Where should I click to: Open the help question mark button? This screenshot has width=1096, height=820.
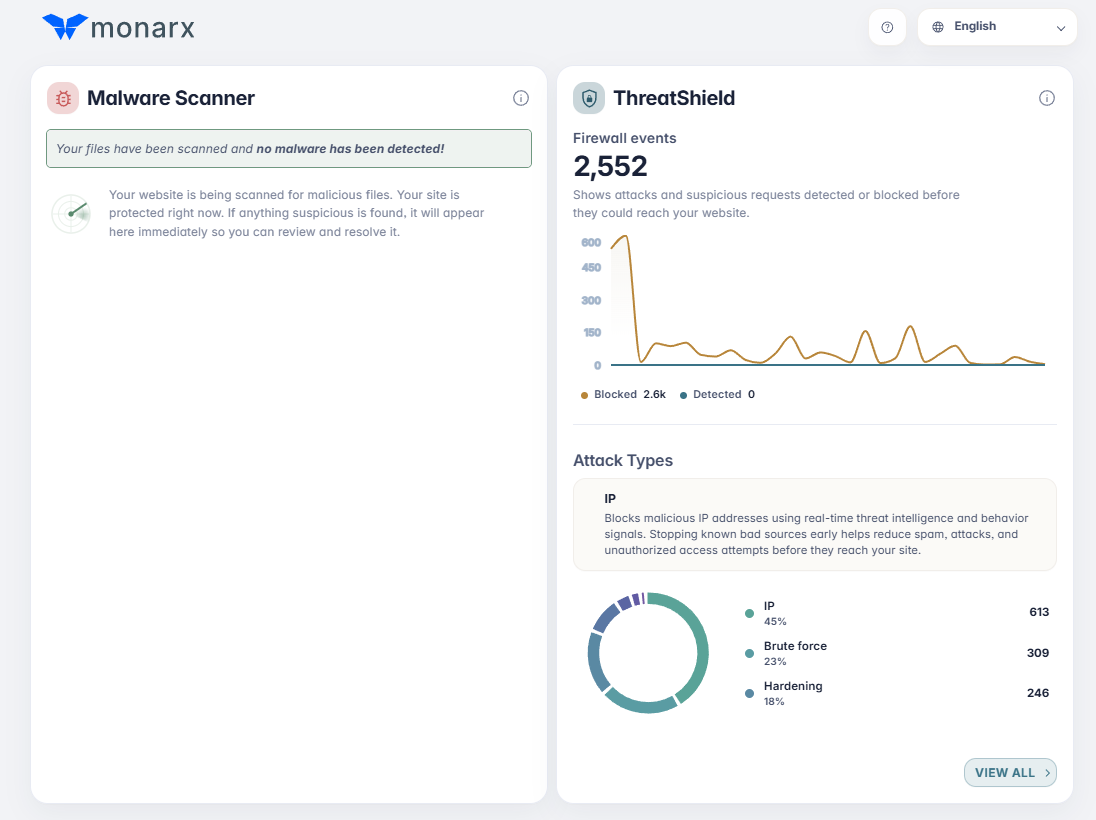887,27
